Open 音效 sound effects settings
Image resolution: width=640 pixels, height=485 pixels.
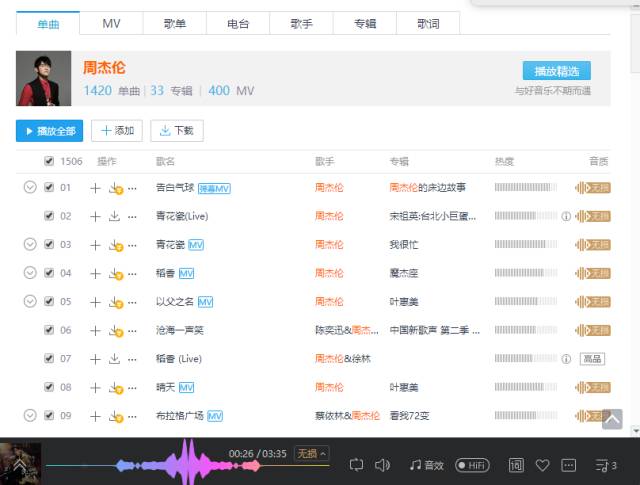pos(427,465)
